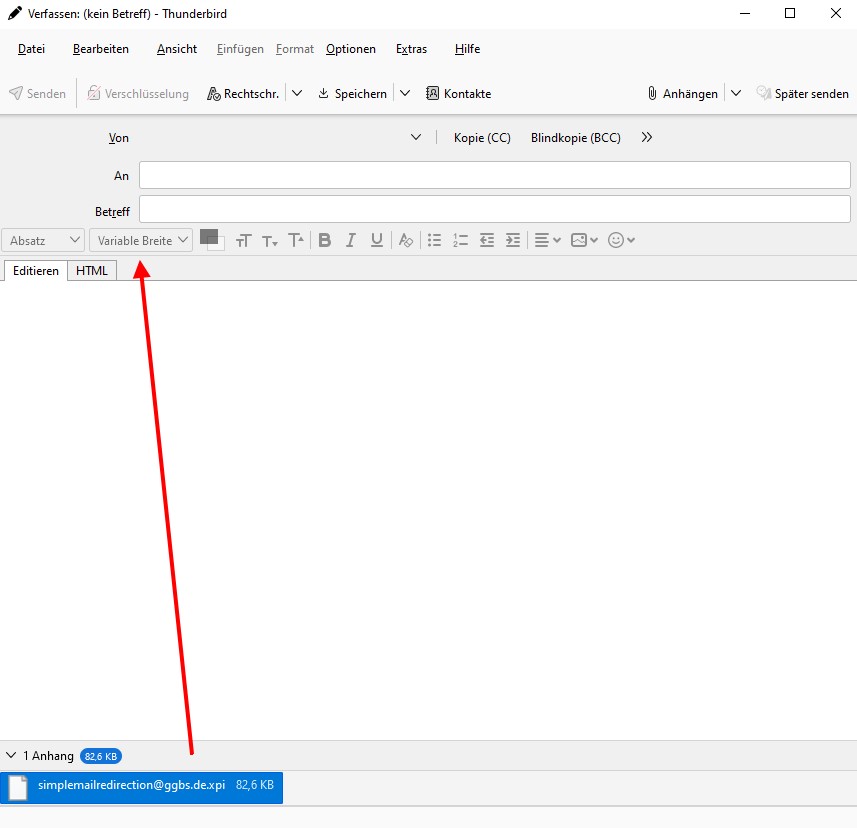Decrease text indent (outdent)
Image resolution: width=857 pixels, height=828 pixels.
coord(487,240)
